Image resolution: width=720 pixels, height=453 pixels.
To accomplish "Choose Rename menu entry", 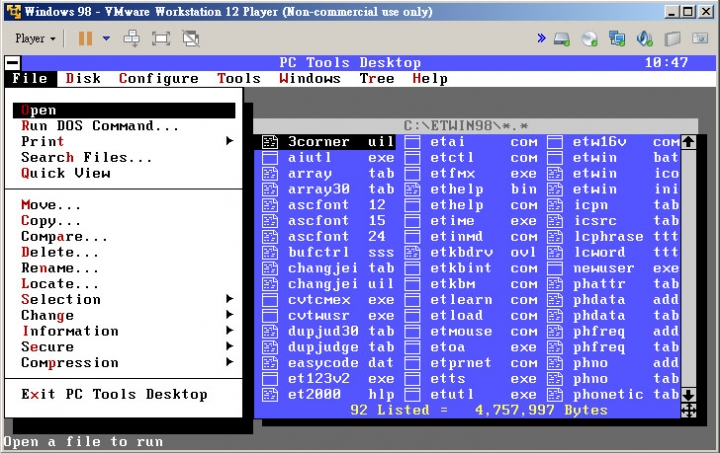I will (124, 268).
